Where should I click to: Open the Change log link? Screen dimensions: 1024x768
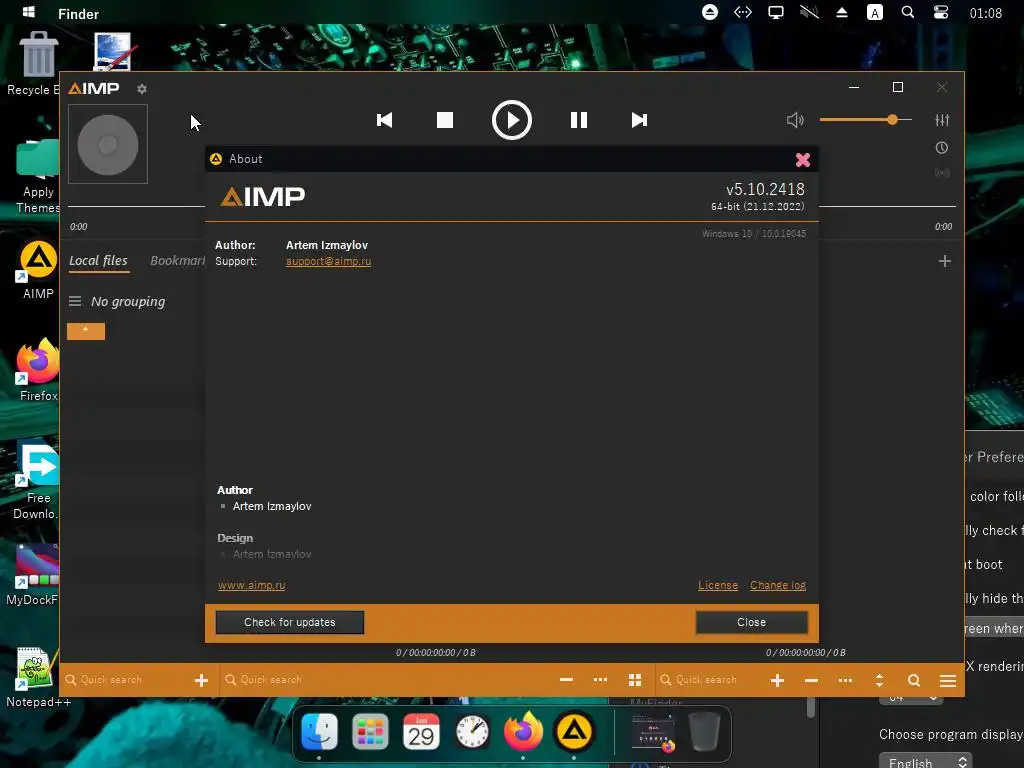click(778, 585)
